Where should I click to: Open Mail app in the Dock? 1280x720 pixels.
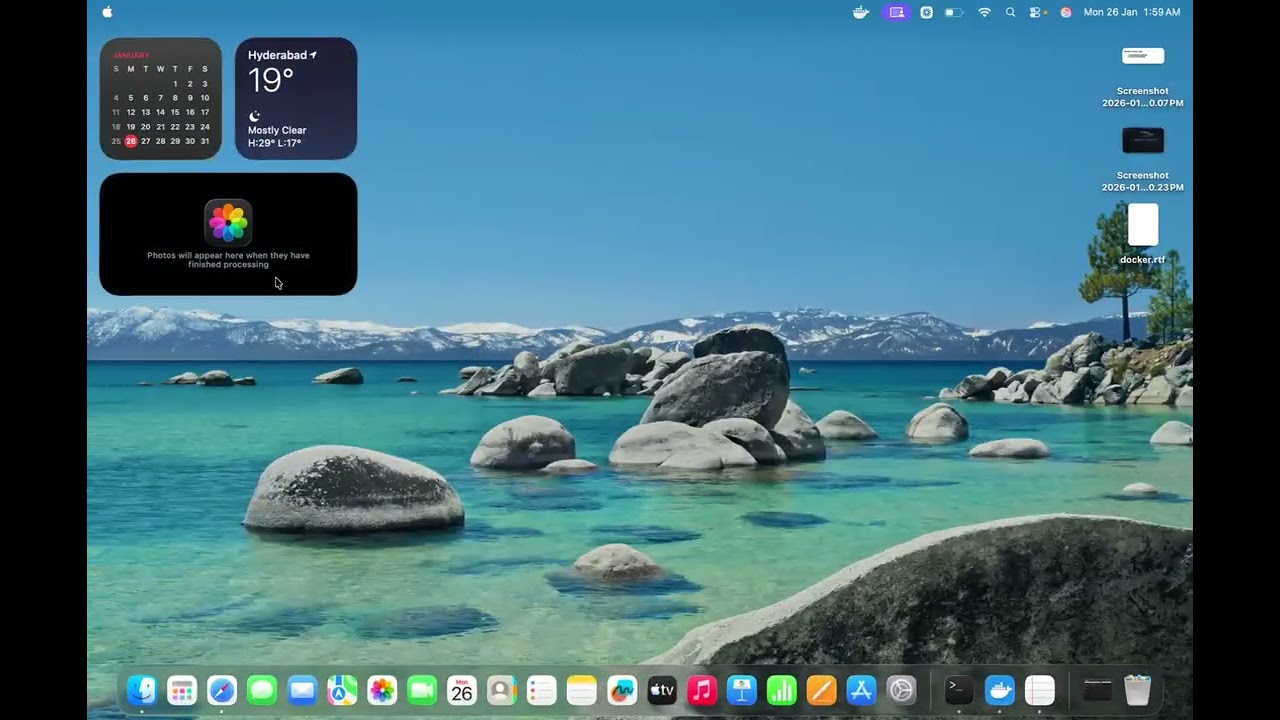302,690
